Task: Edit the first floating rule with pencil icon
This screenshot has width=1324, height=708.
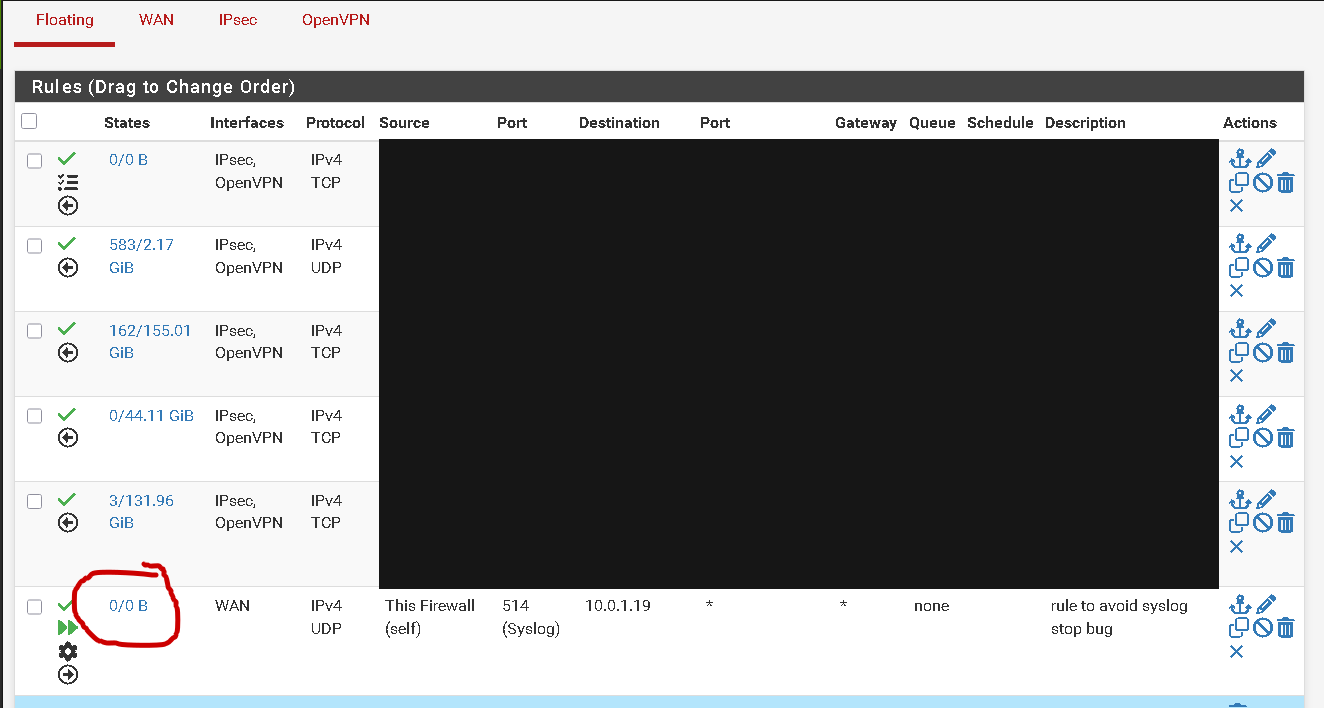Action: pos(1266,158)
